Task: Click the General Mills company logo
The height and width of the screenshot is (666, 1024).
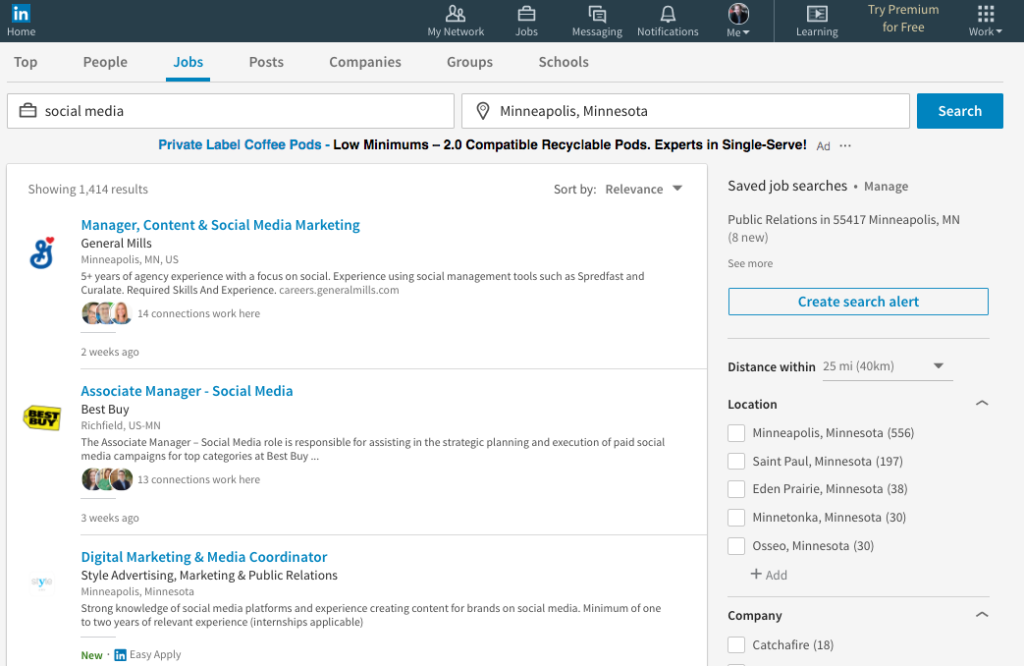Action: (x=42, y=253)
